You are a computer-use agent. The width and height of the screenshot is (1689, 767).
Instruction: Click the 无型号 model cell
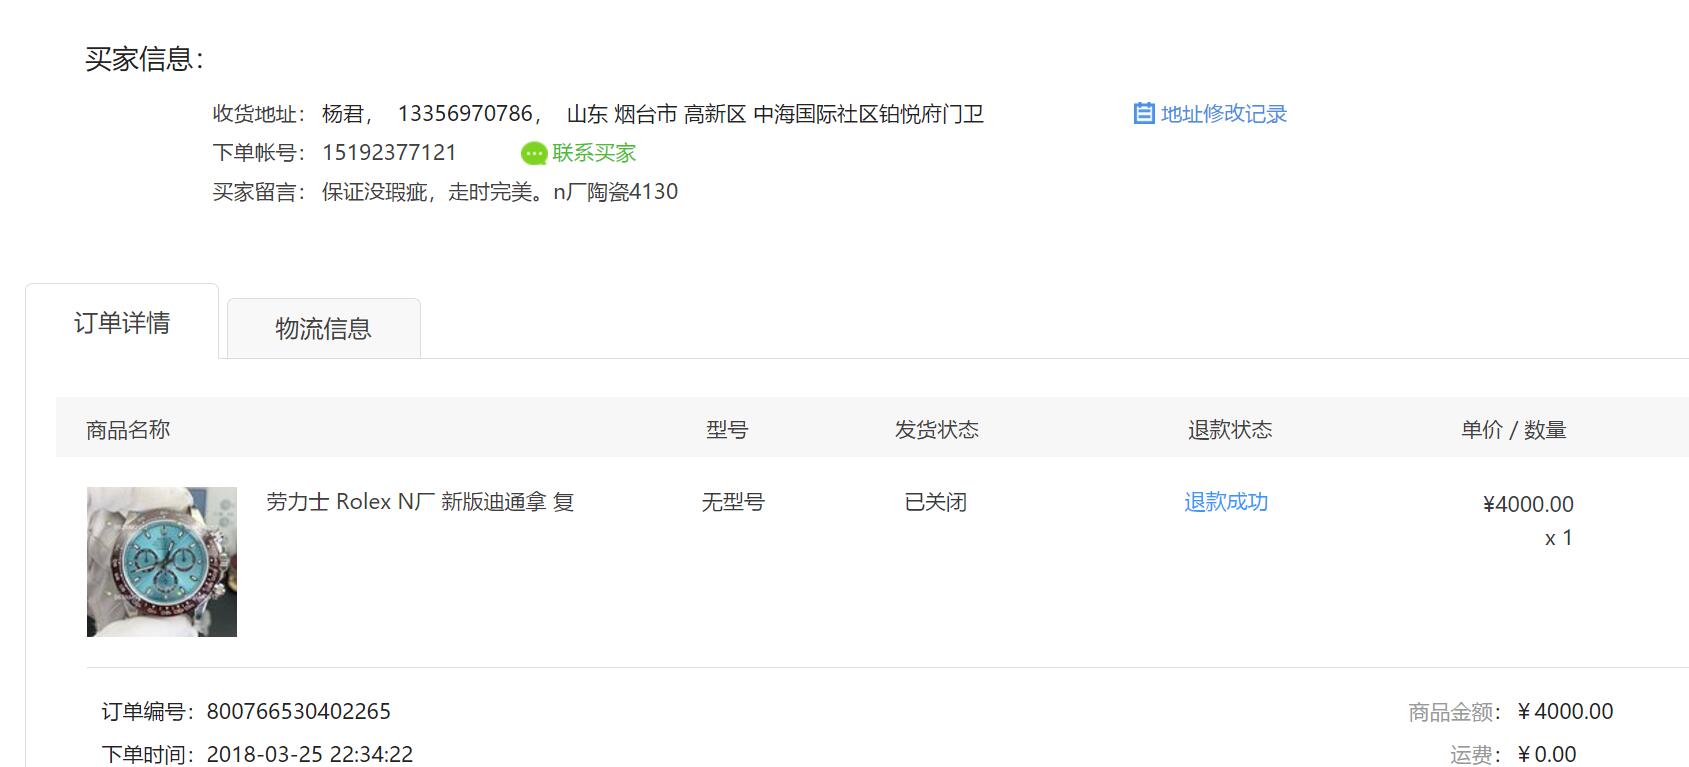(733, 502)
